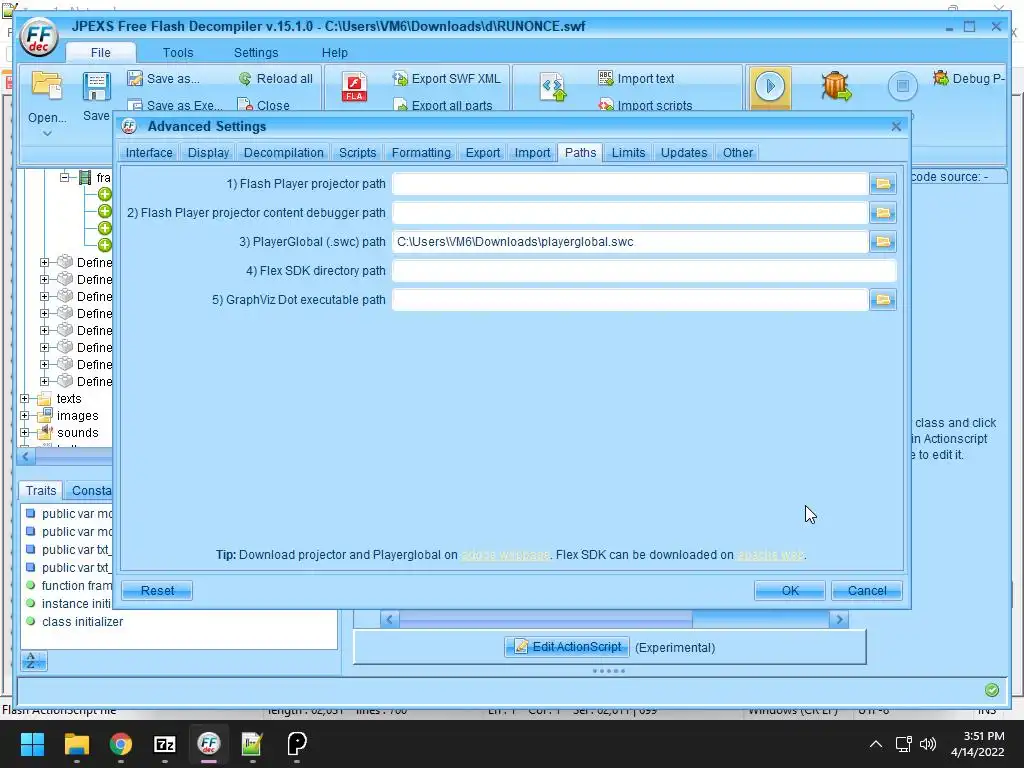This screenshot has width=1024, height=768.
Task: Click Cancel in Advanced Settings
Action: (x=867, y=590)
